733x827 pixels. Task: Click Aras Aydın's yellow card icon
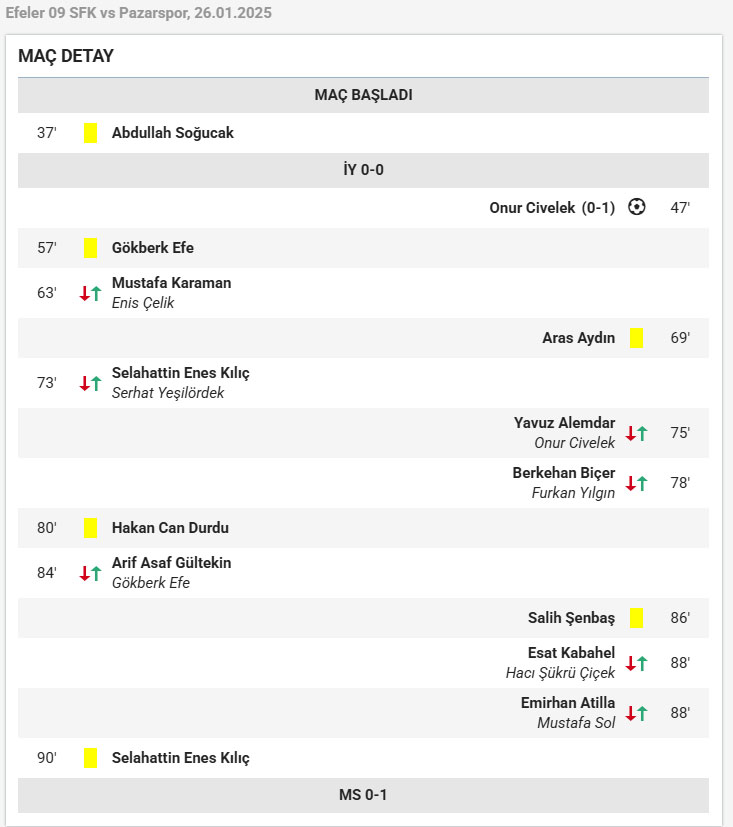(x=637, y=338)
